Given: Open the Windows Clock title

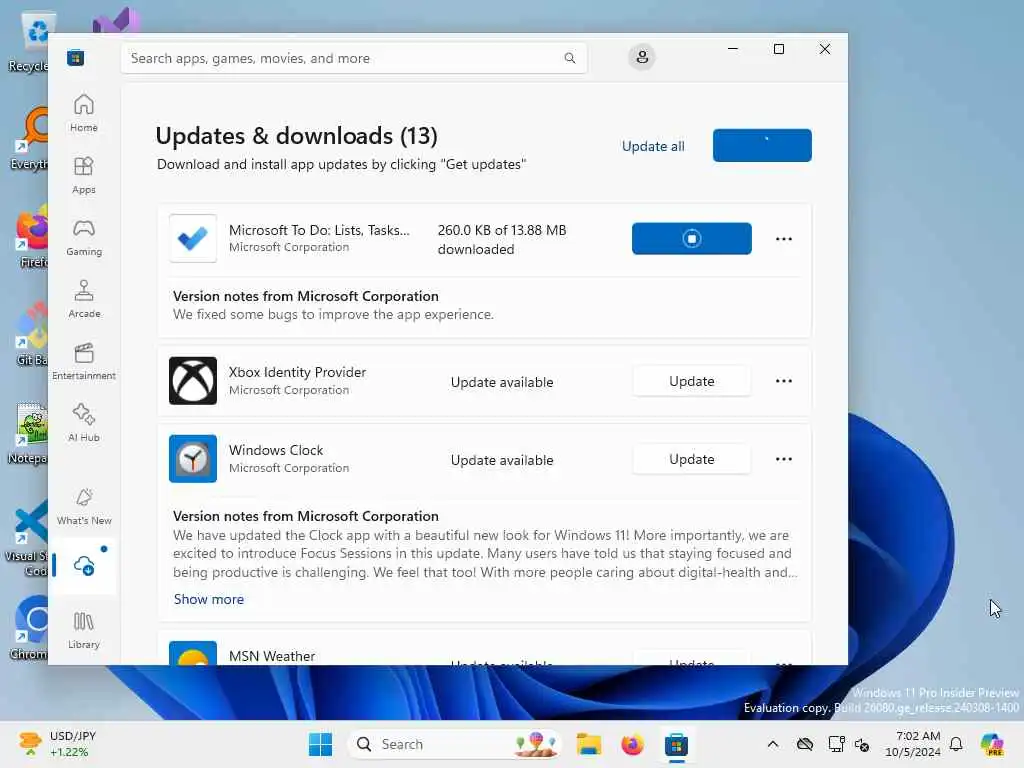Looking at the screenshot, I should tap(276, 450).
